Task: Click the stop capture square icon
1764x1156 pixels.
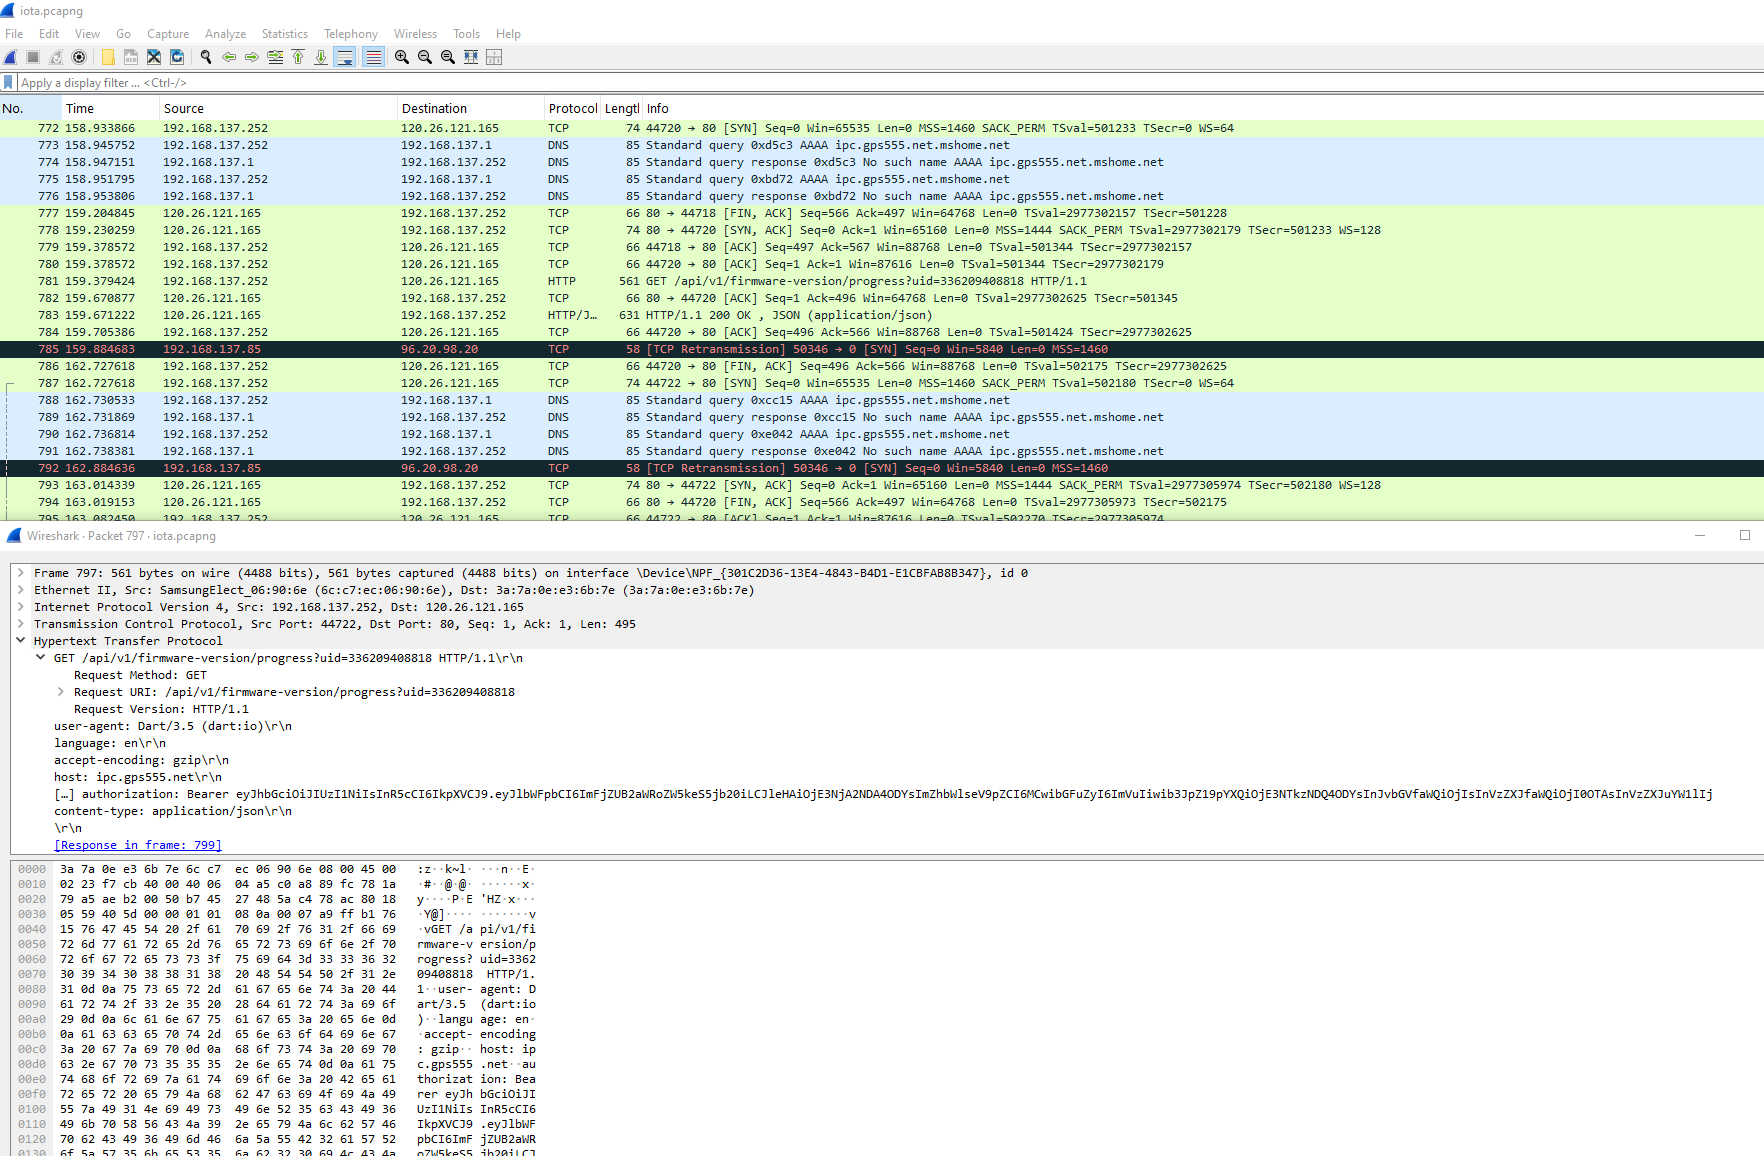Action: coord(33,57)
